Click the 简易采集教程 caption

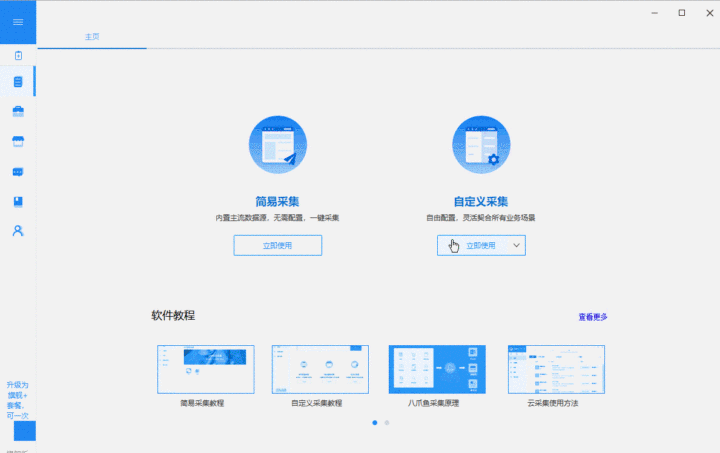coord(202,403)
